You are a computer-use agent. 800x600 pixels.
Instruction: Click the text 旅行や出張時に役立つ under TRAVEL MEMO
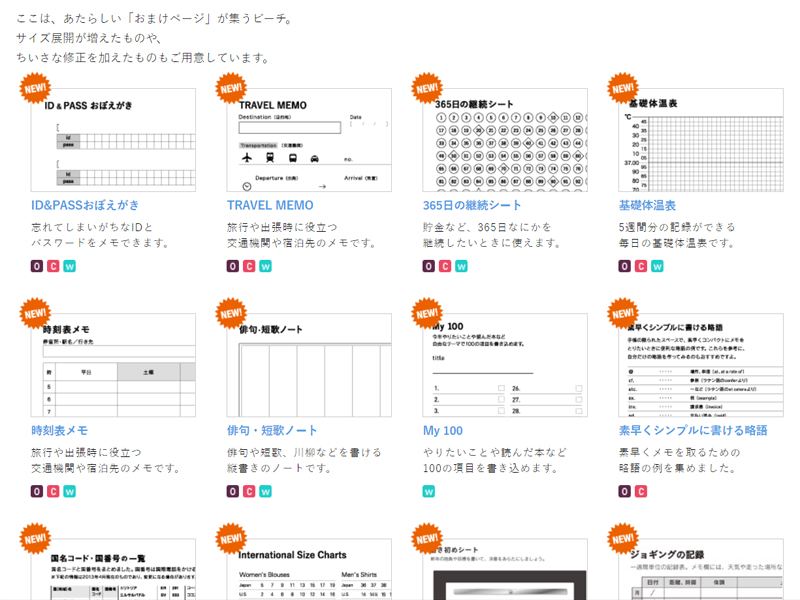click(x=282, y=227)
